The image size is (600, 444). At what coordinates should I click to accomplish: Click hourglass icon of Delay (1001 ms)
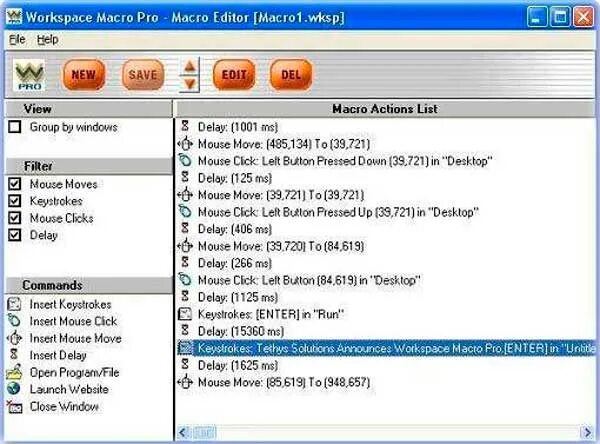(185, 125)
